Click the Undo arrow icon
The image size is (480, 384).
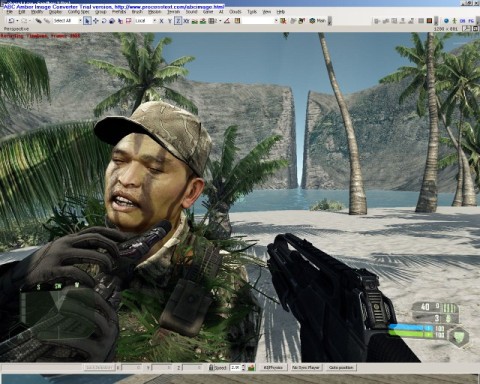click(x=11, y=21)
